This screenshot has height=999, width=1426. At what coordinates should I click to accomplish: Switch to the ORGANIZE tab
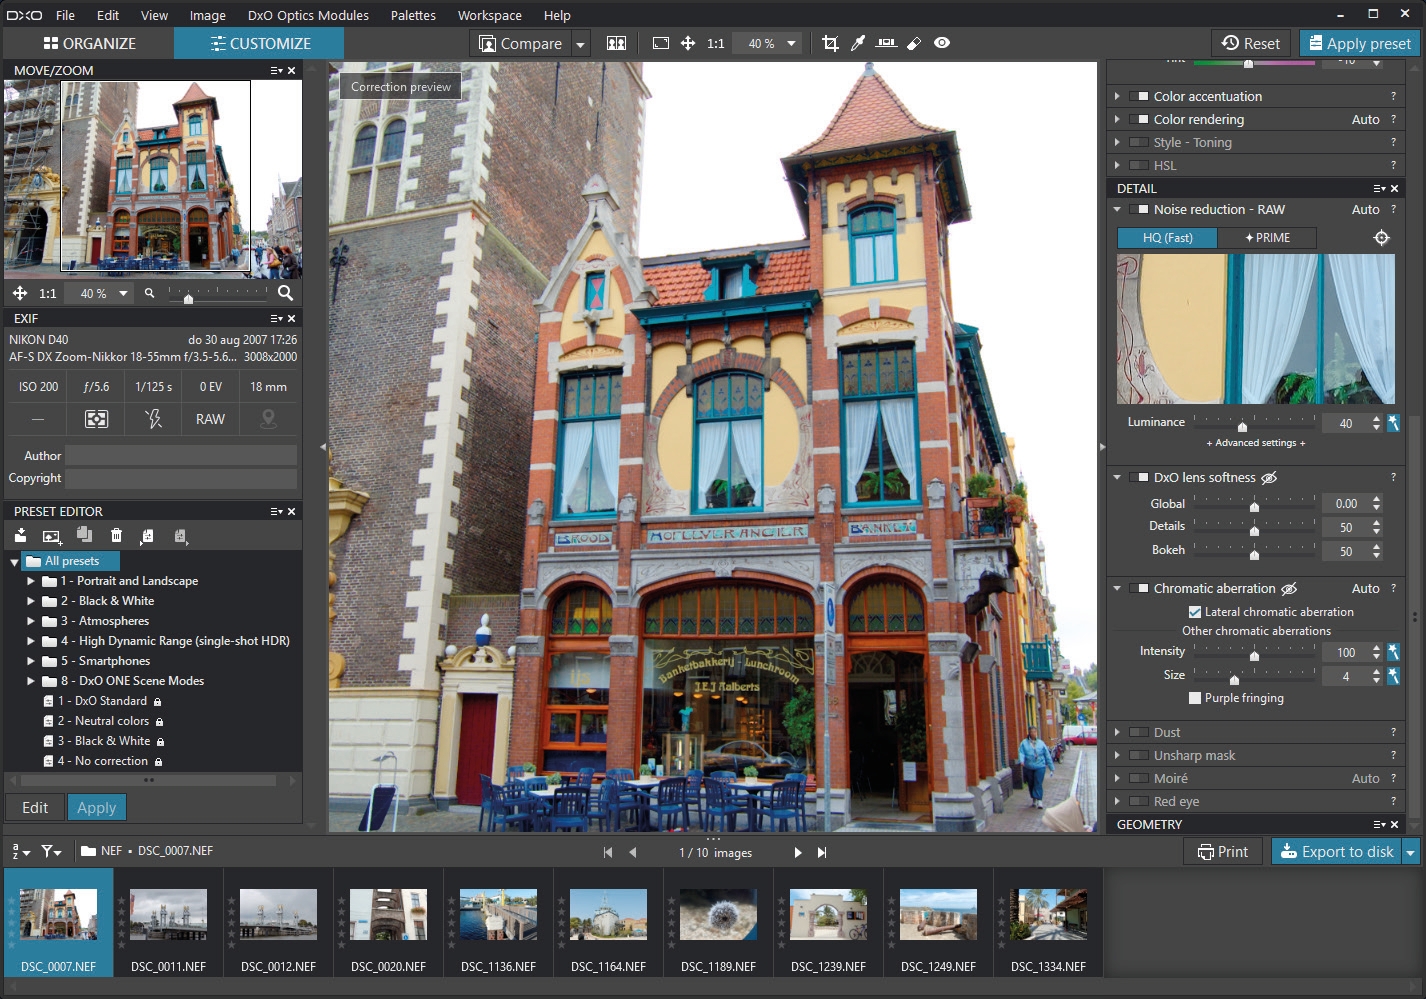[89, 43]
